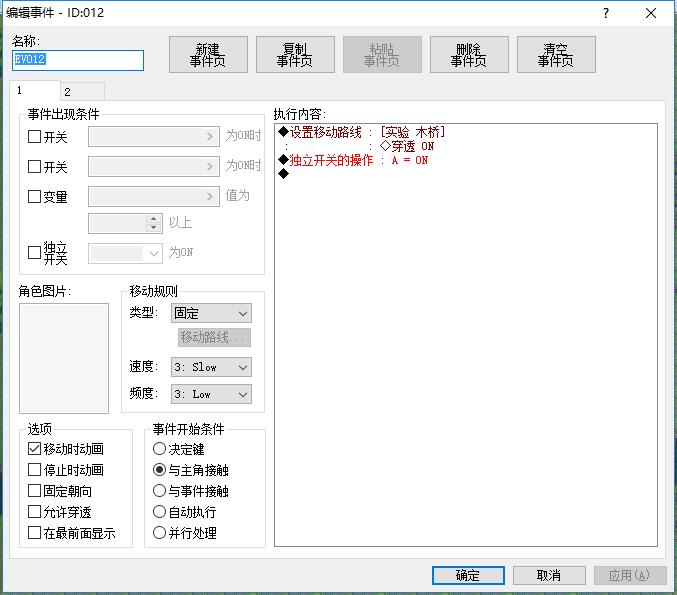Click the 新建事件页 button
Viewport: 677px width, 595px height.
[x=208, y=54]
